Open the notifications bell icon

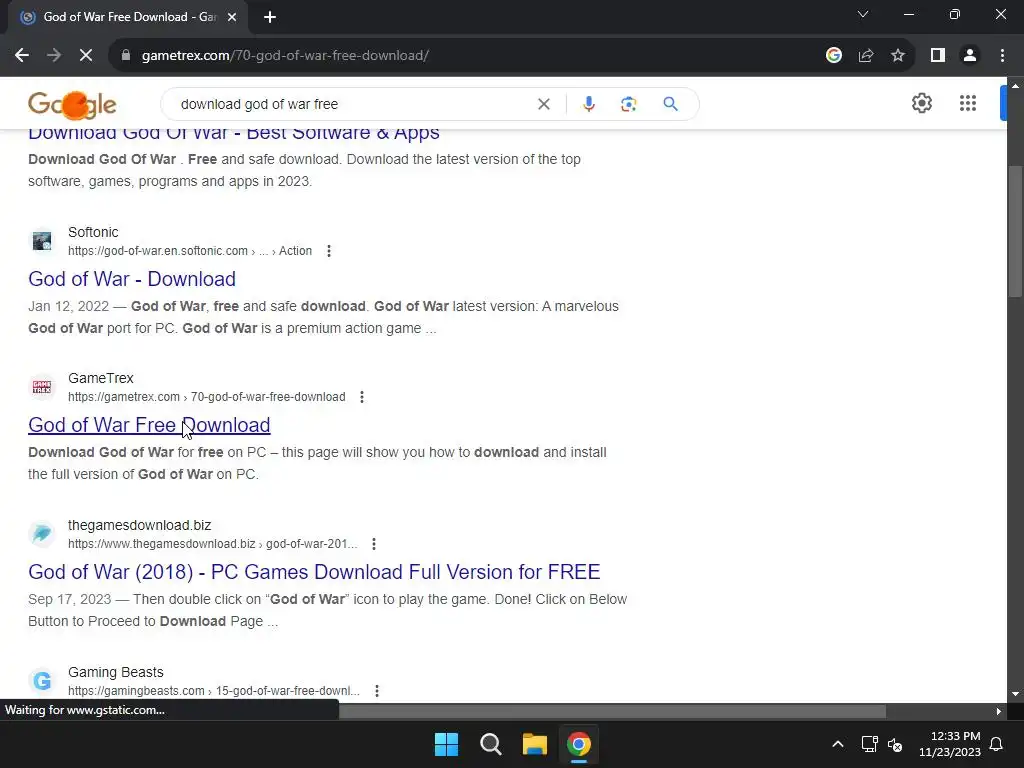point(997,744)
